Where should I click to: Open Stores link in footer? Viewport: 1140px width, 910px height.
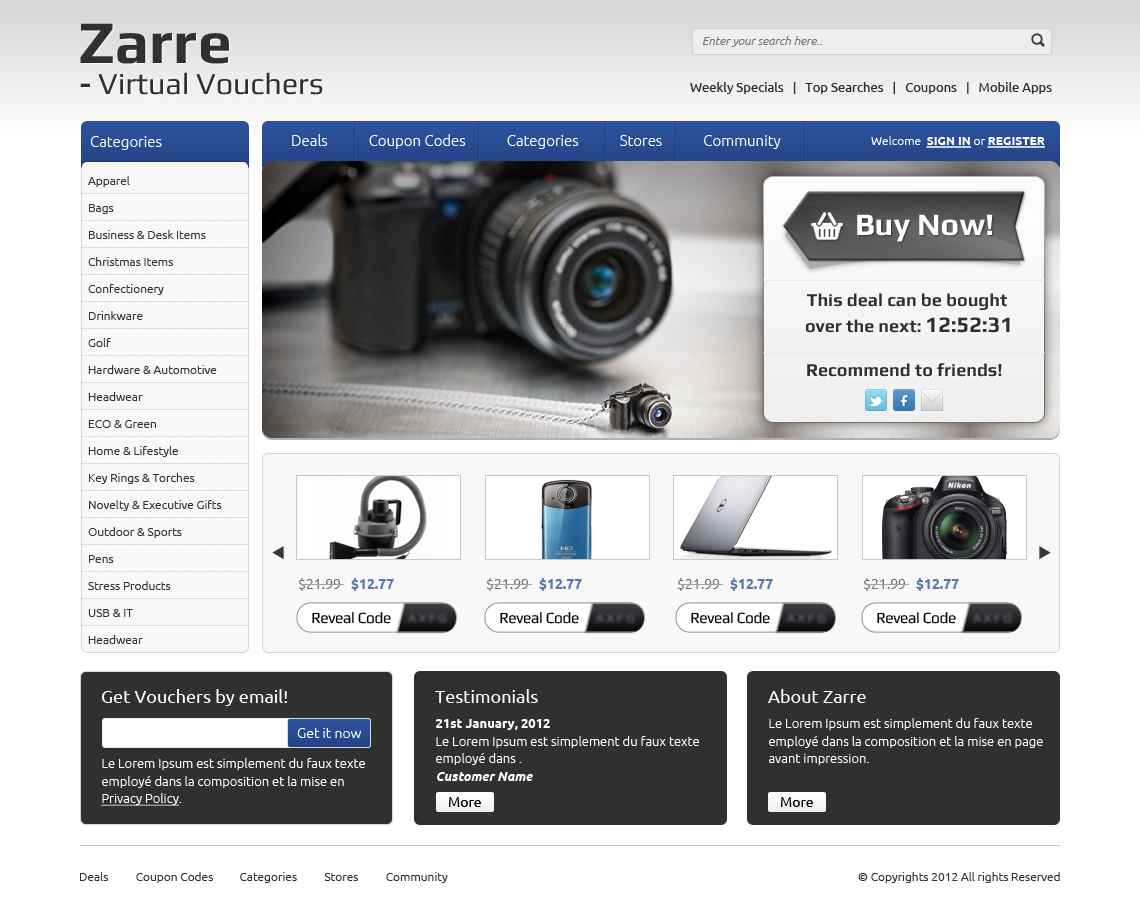pos(341,877)
